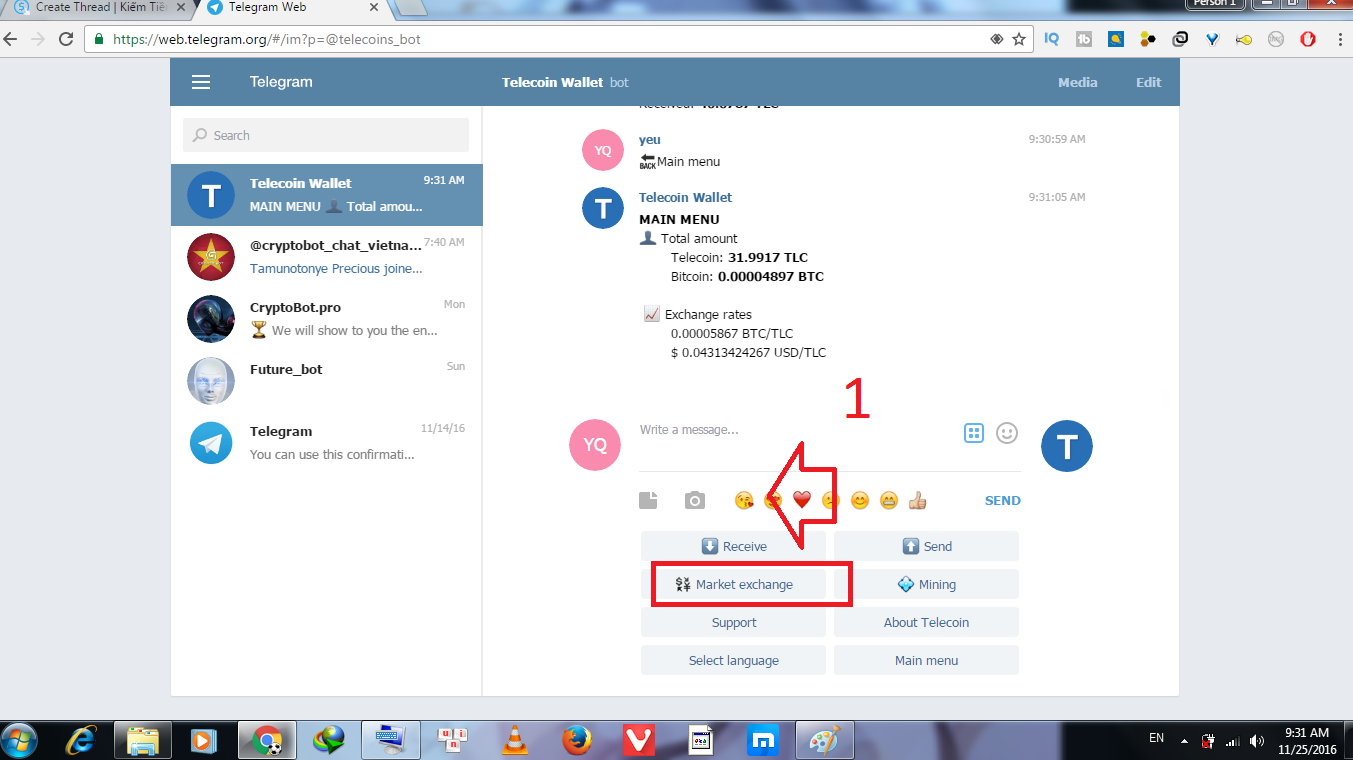Image resolution: width=1353 pixels, height=760 pixels.
Task: Open the Media link in chat header
Action: click(1078, 83)
